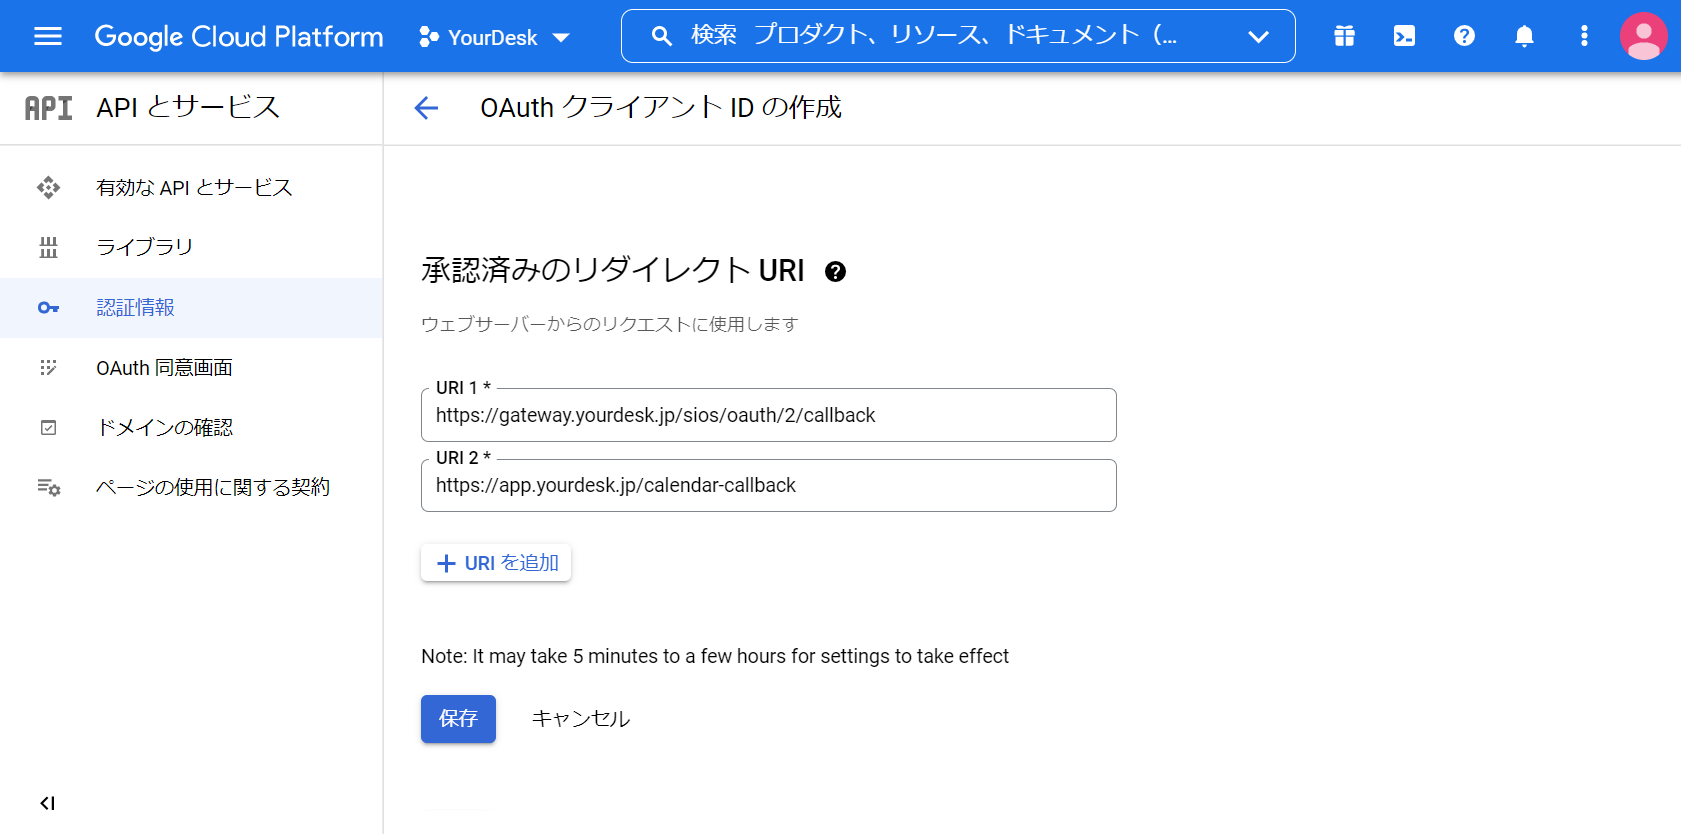Expand the search bar chevron
This screenshot has height=834, width=1681.
(1258, 37)
